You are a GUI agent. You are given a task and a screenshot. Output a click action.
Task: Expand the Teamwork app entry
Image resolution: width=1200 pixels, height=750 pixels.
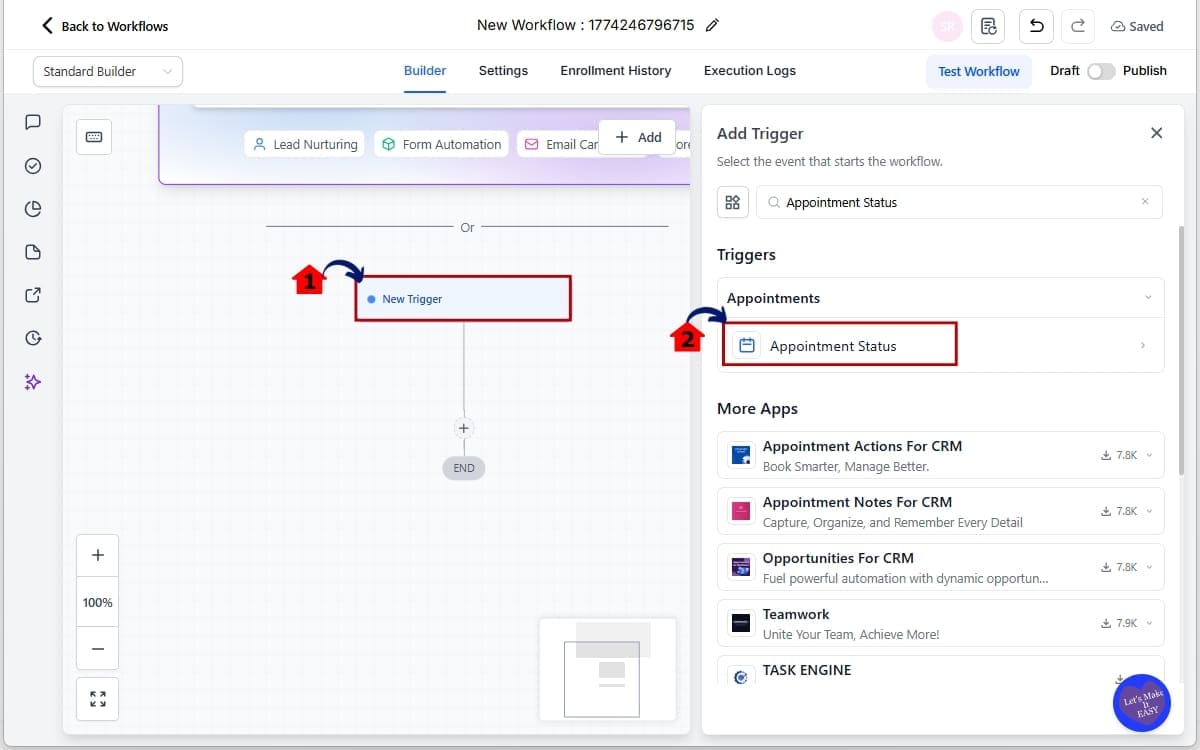click(1147, 622)
